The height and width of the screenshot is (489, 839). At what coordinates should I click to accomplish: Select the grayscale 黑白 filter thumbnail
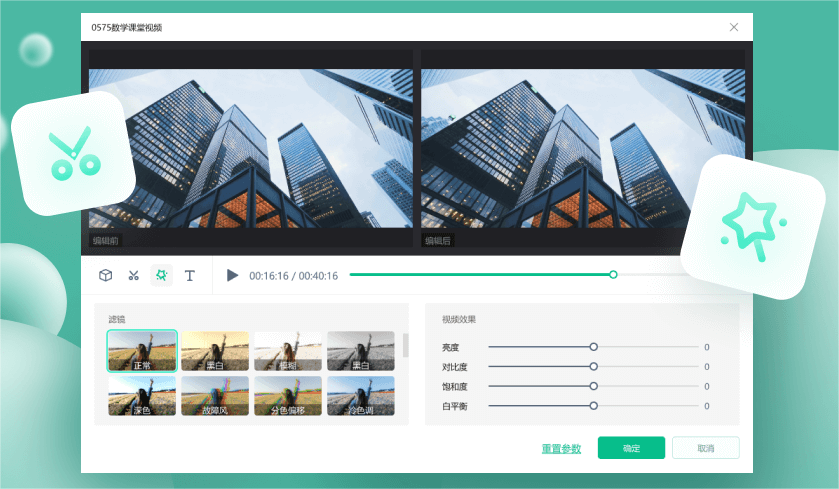click(x=361, y=351)
